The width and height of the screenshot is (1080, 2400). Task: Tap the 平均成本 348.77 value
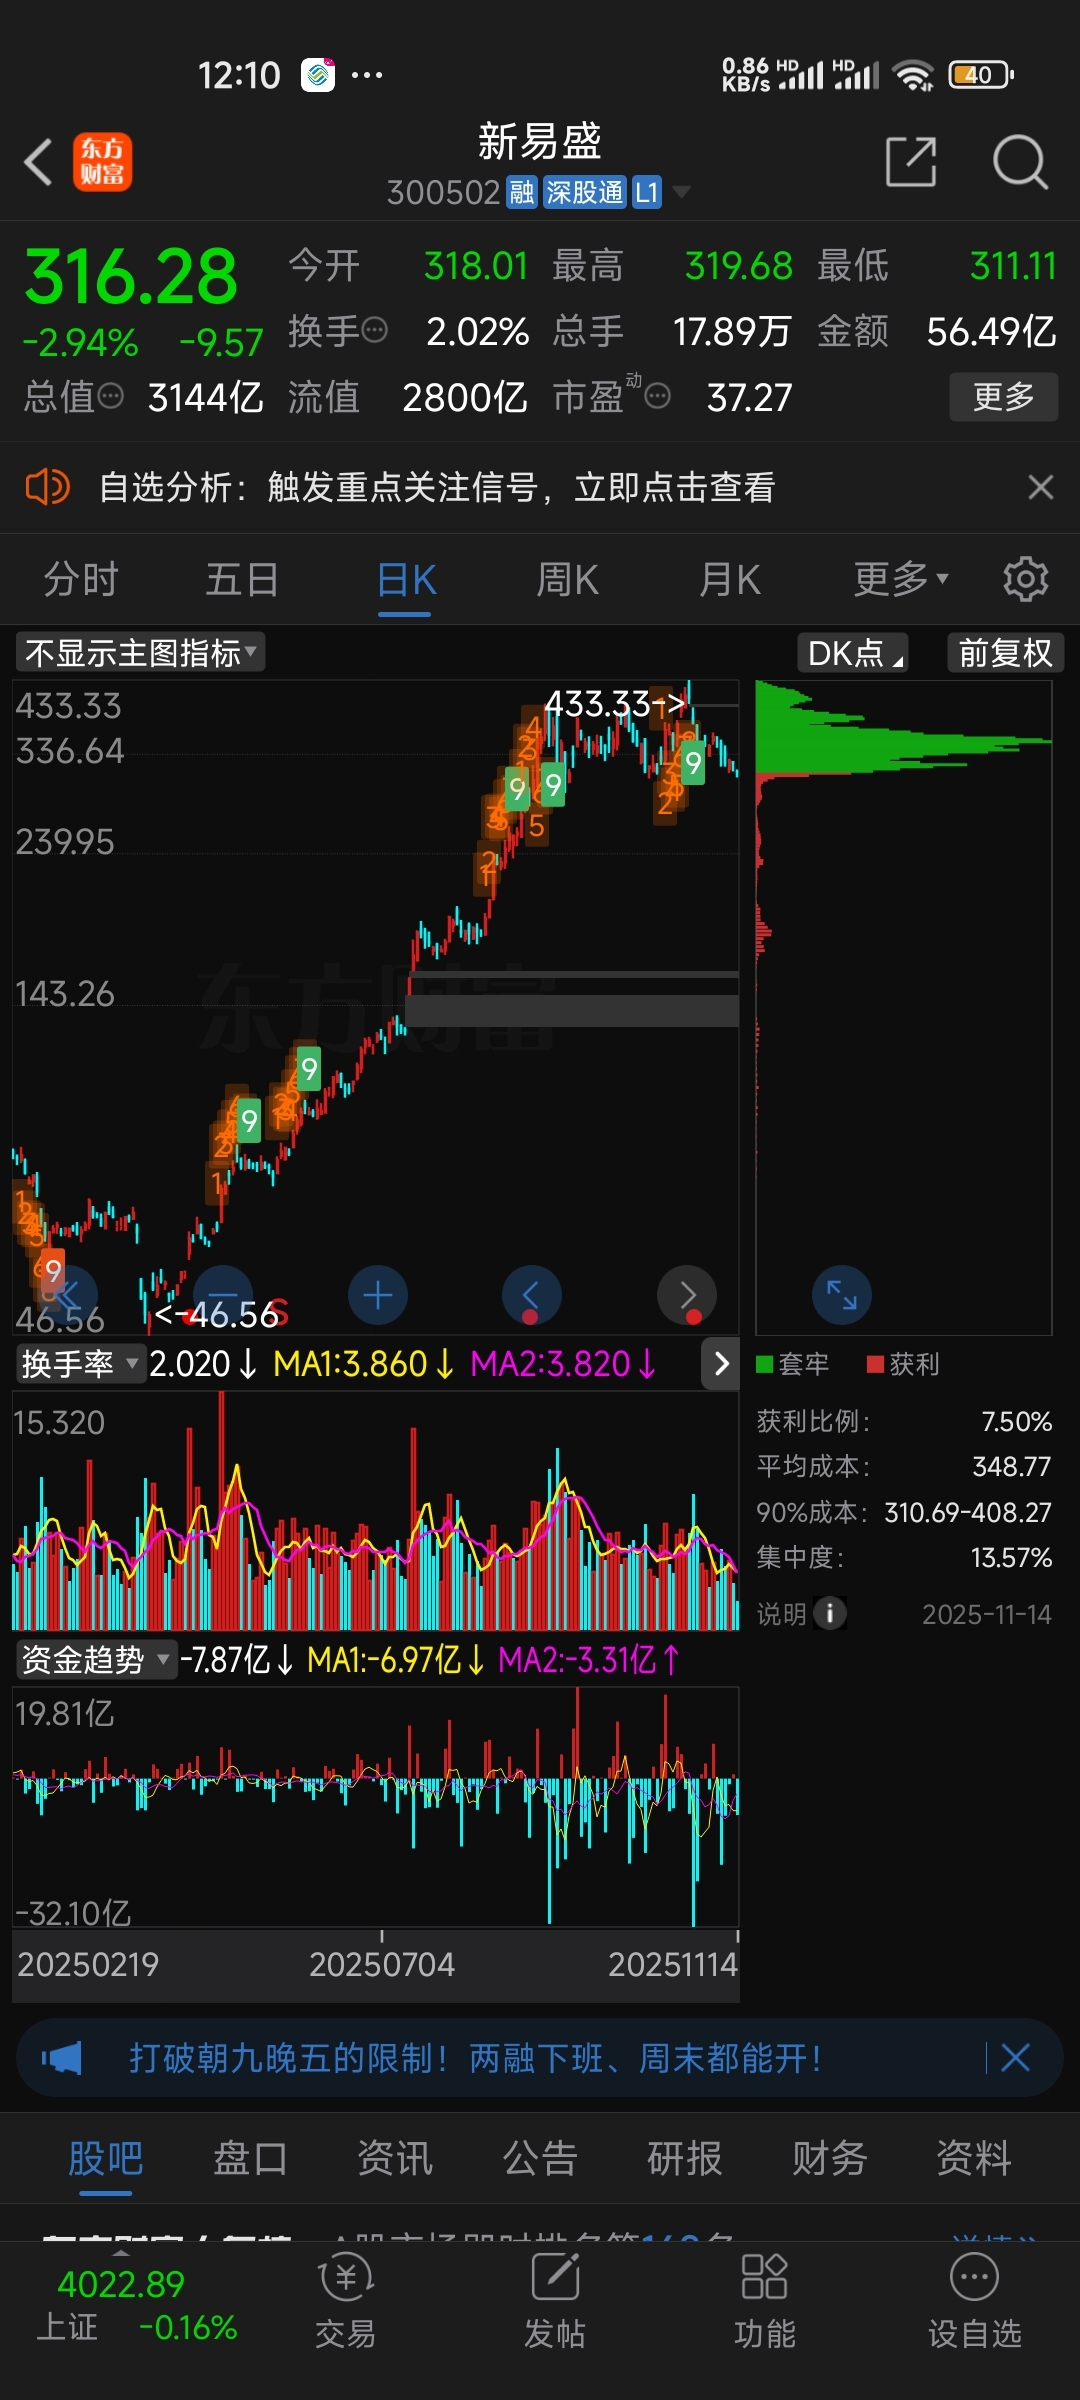click(1012, 1466)
